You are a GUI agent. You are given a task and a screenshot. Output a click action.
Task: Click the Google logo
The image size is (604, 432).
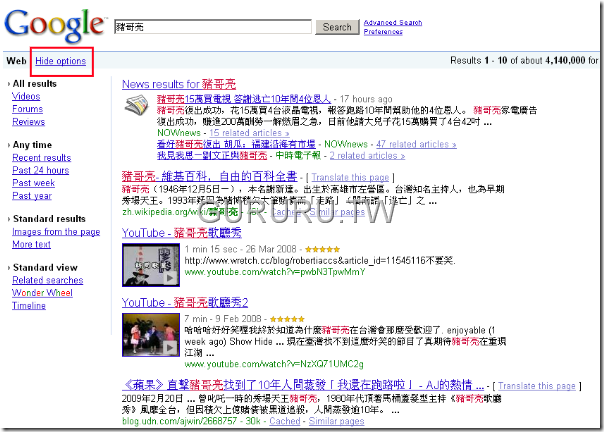(x=54, y=25)
